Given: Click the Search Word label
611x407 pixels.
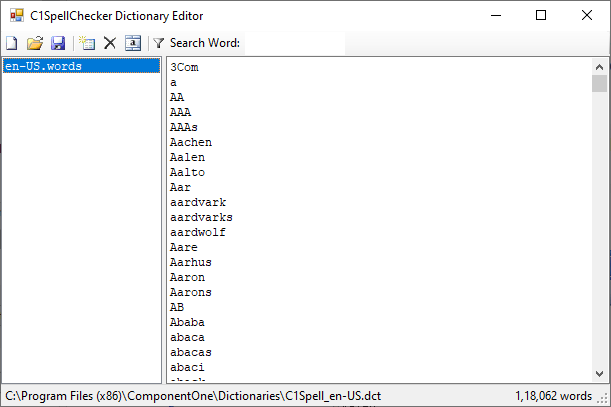Looking at the screenshot, I should [205, 43].
